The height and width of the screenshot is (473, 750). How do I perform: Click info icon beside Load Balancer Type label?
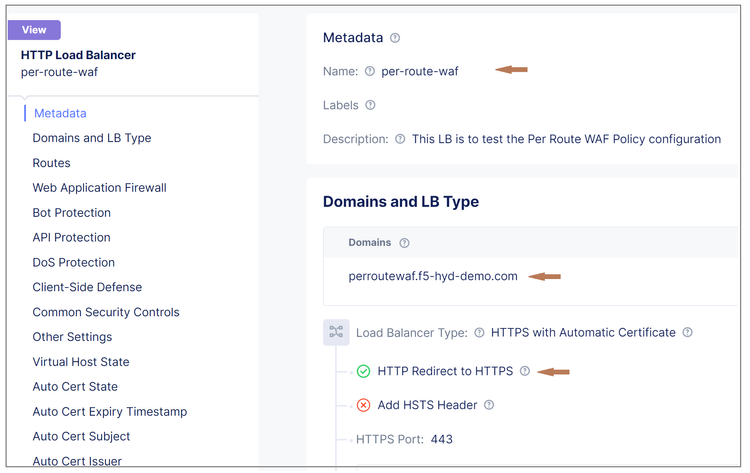tap(480, 333)
